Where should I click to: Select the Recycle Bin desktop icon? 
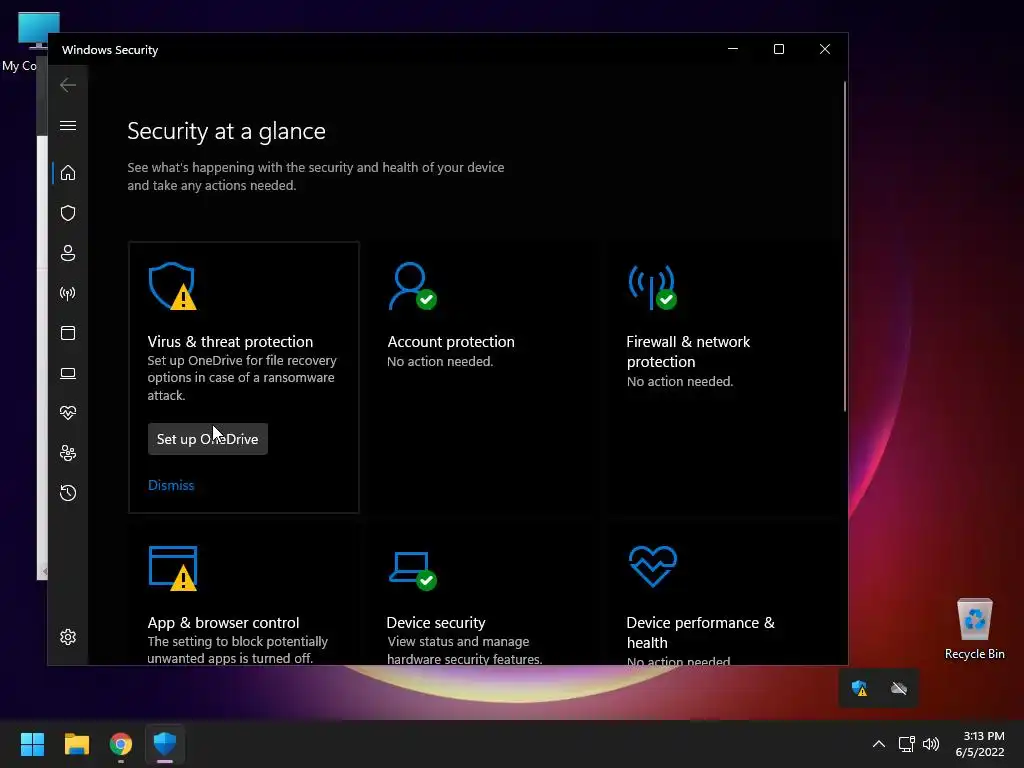click(974, 630)
